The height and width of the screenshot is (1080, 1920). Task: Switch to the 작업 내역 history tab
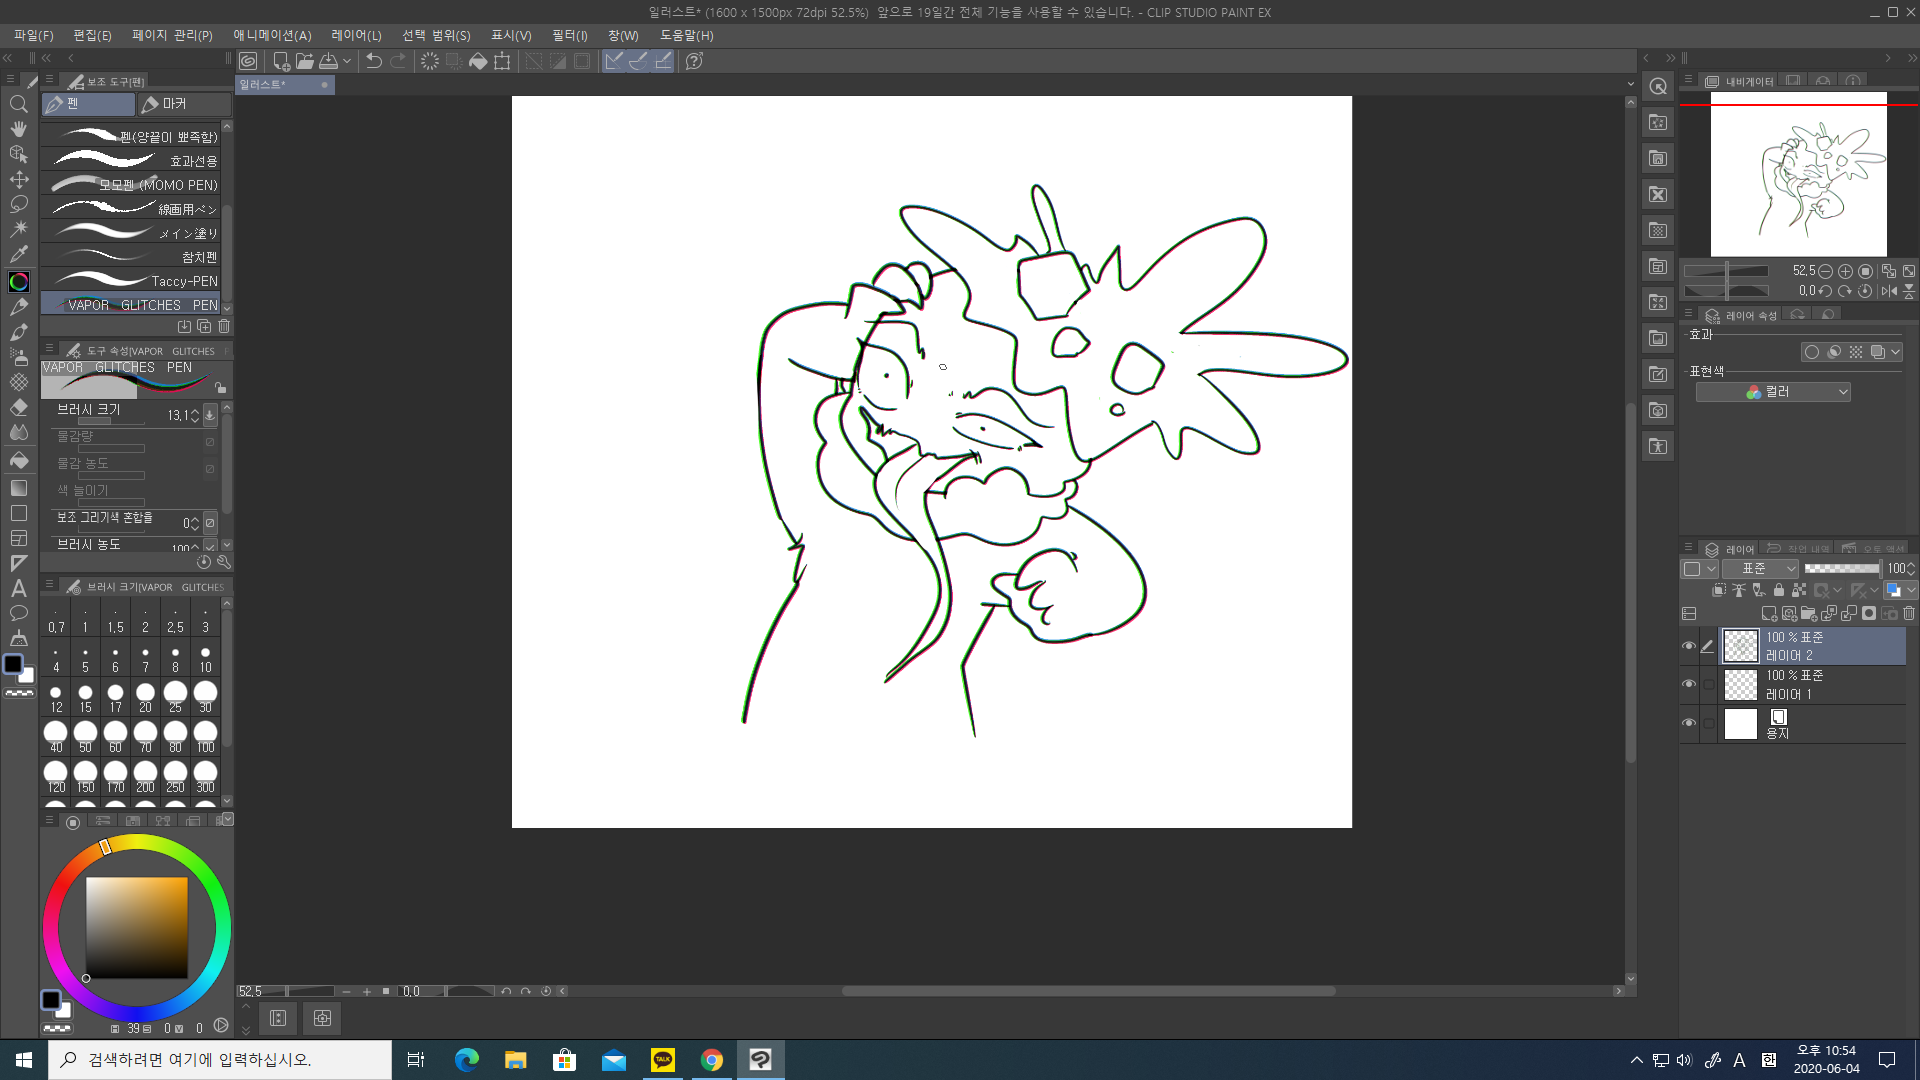point(1797,548)
